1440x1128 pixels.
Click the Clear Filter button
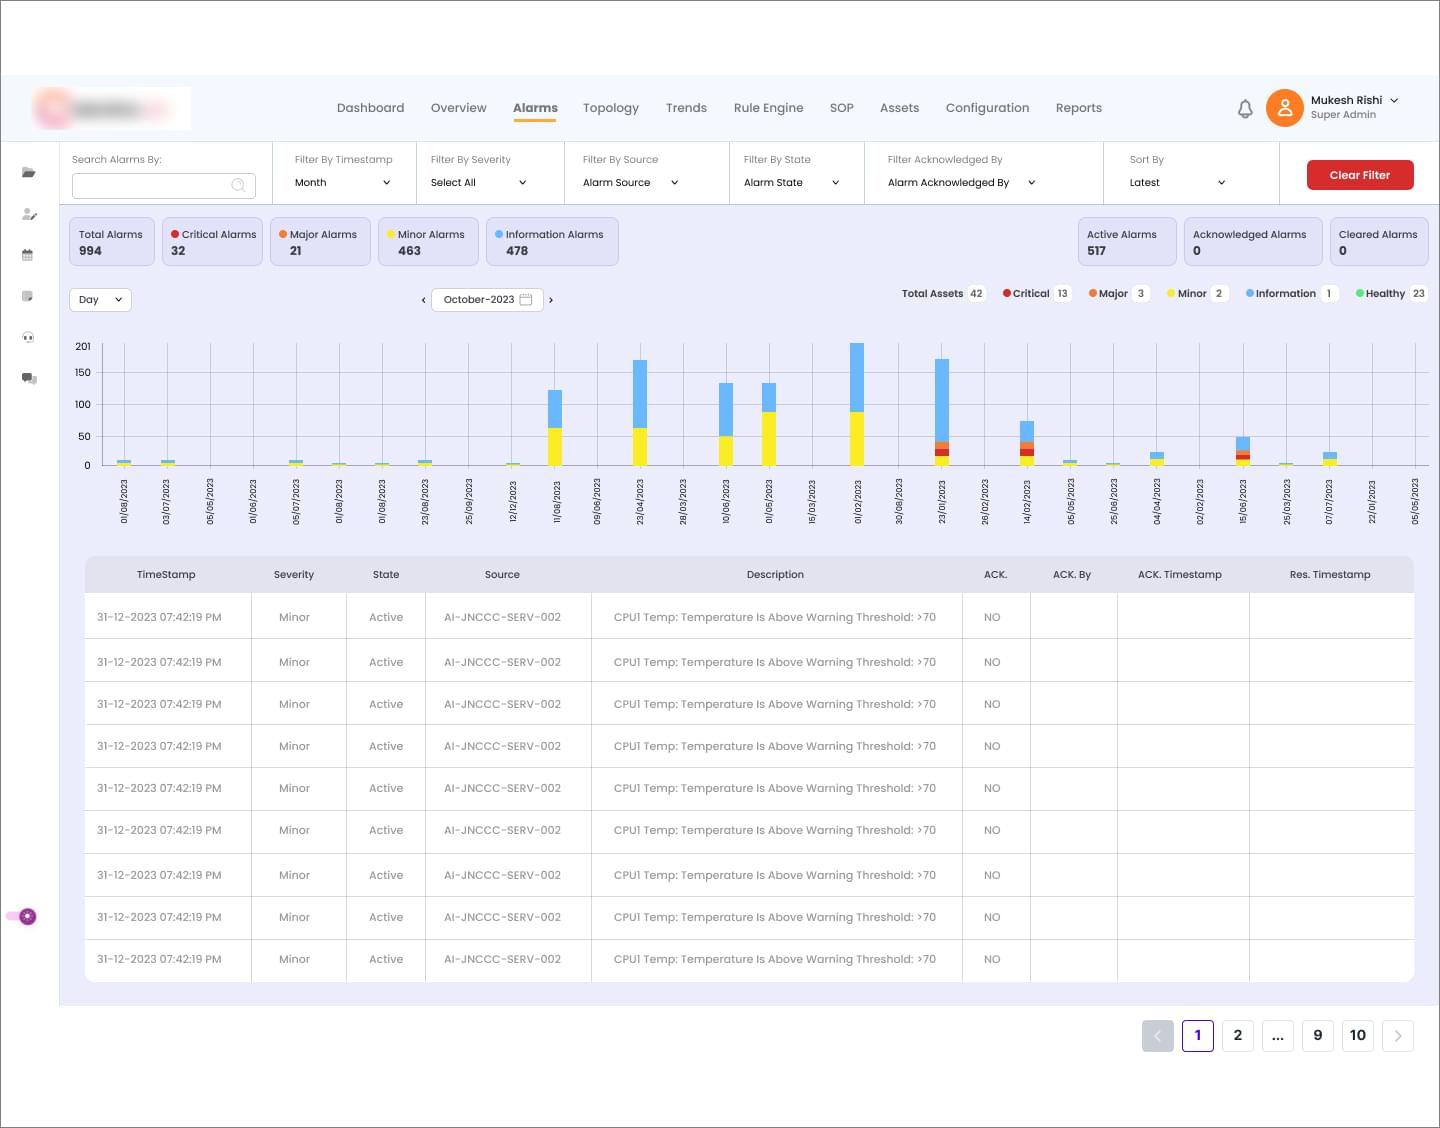[x=1360, y=175]
